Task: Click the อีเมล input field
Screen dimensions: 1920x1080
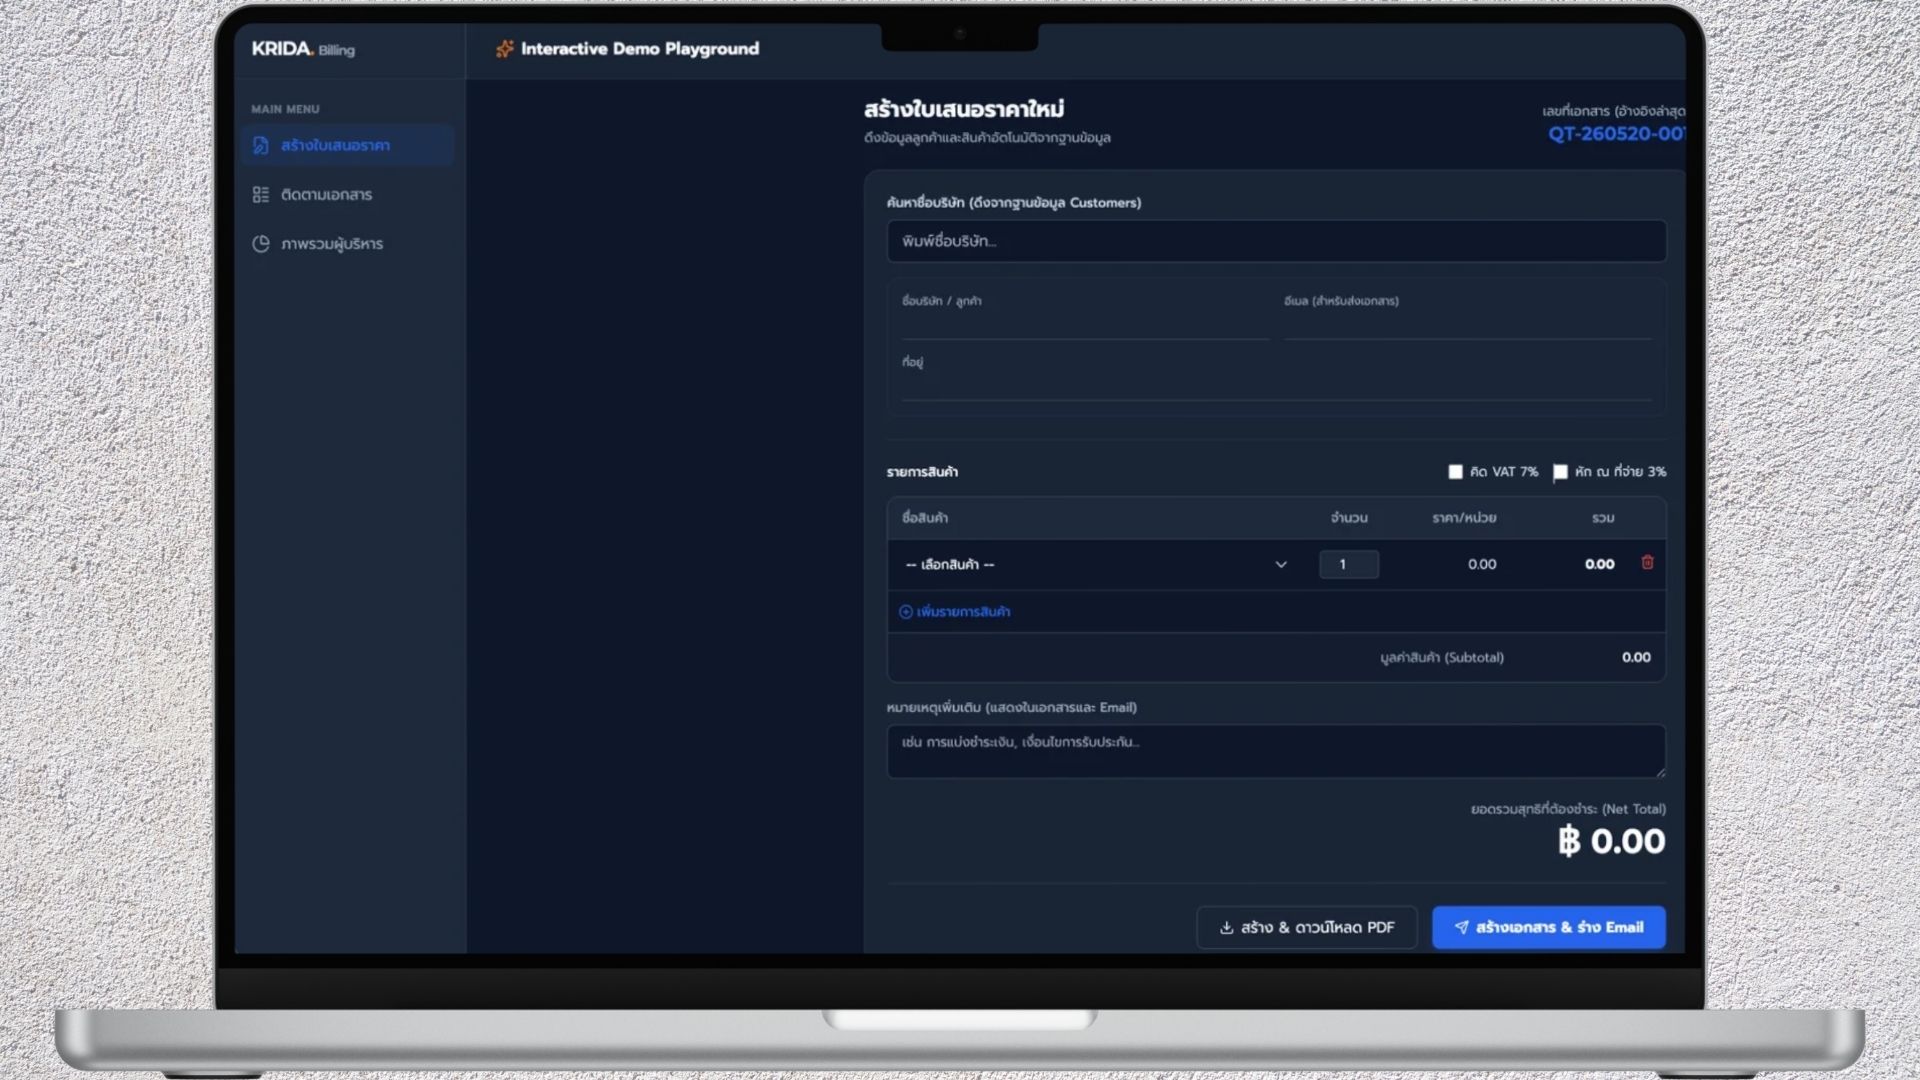Action: [x=1467, y=326]
